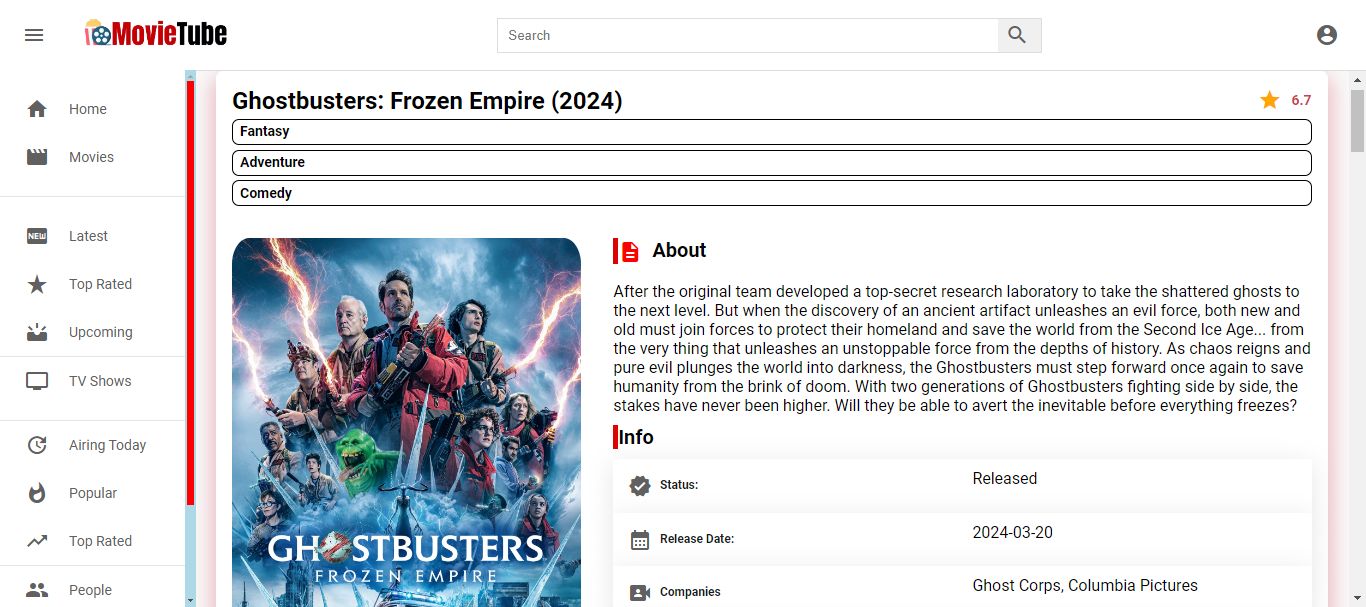Click the 'Release Date:' label
This screenshot has height=607, width=1366.
[x=697, y=539]
